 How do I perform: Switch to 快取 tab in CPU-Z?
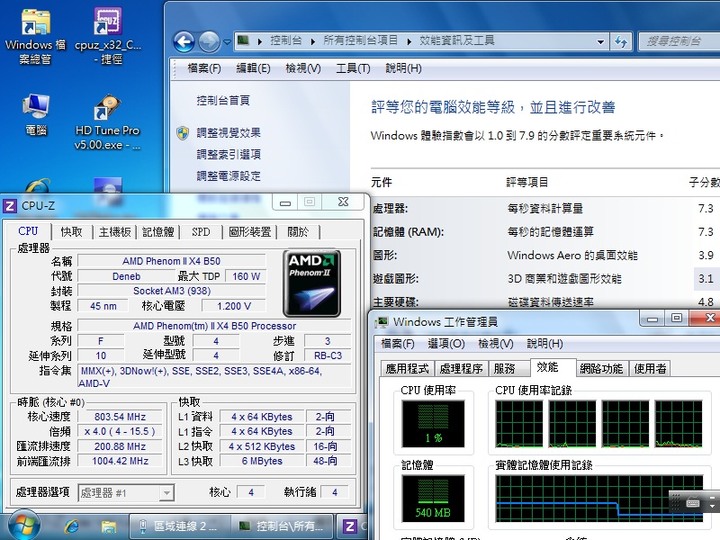(x=71, y=232)
